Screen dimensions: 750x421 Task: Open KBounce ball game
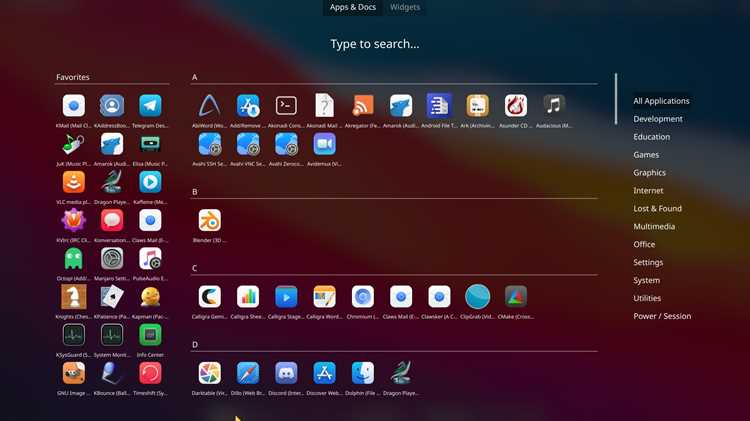coord(112,374)
